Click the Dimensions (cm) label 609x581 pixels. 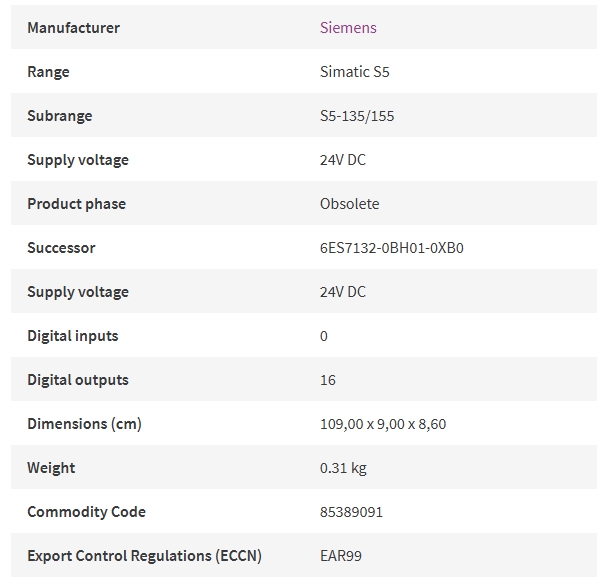tap(84, 424)
